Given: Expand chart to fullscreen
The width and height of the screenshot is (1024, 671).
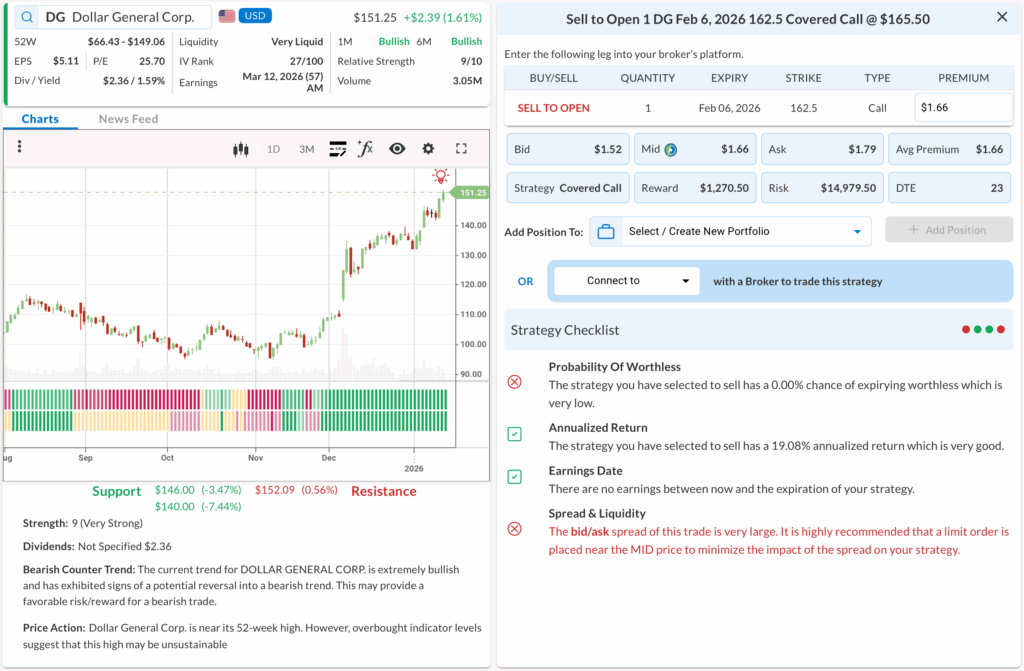Looking at the screenshot, I should click(461, 149).
